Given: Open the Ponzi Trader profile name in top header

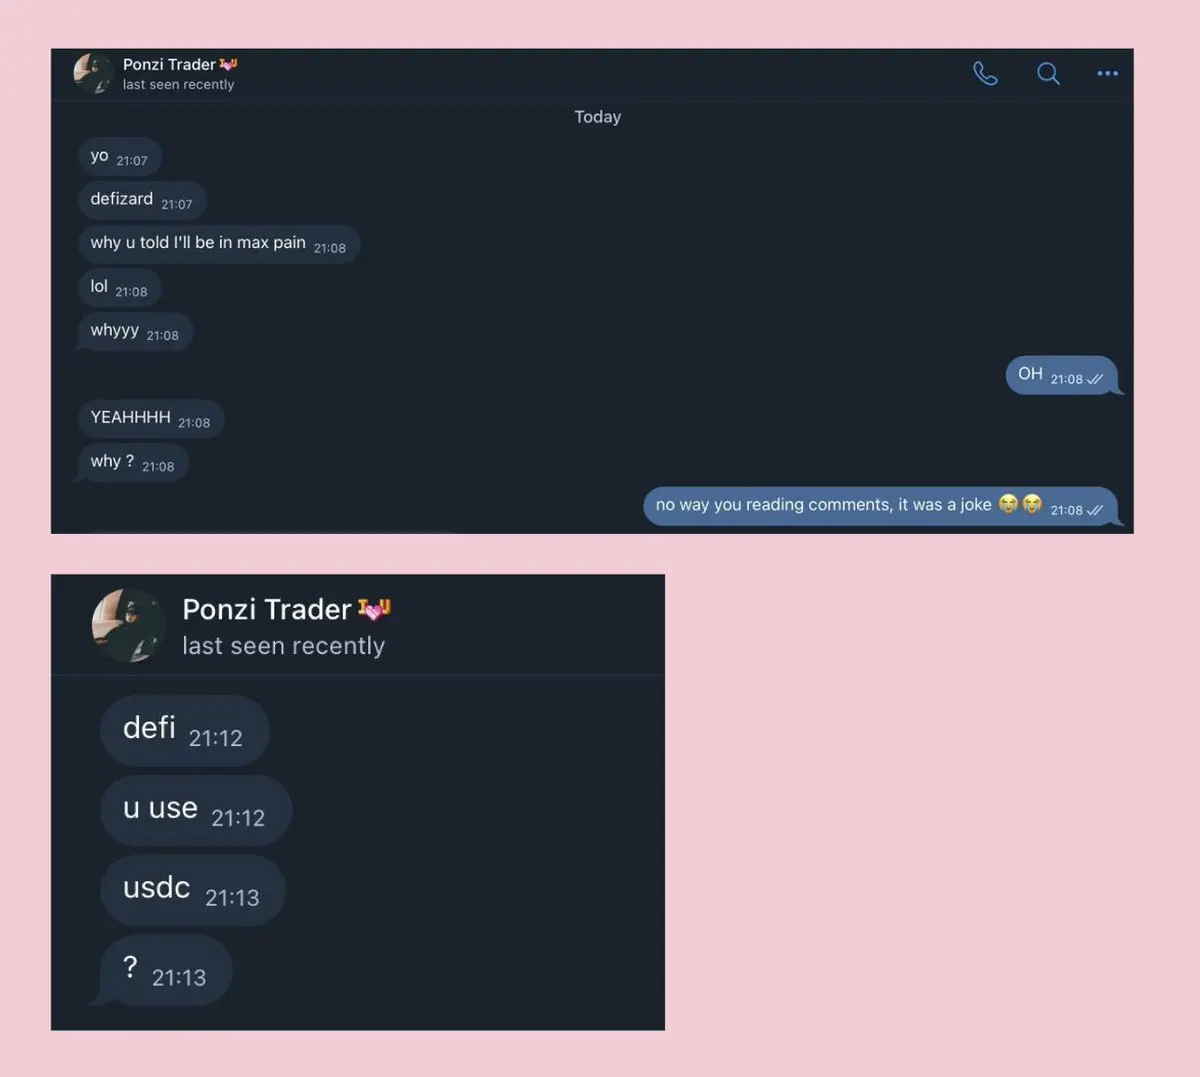Looking at the screenshot, I should coord(169,64).
